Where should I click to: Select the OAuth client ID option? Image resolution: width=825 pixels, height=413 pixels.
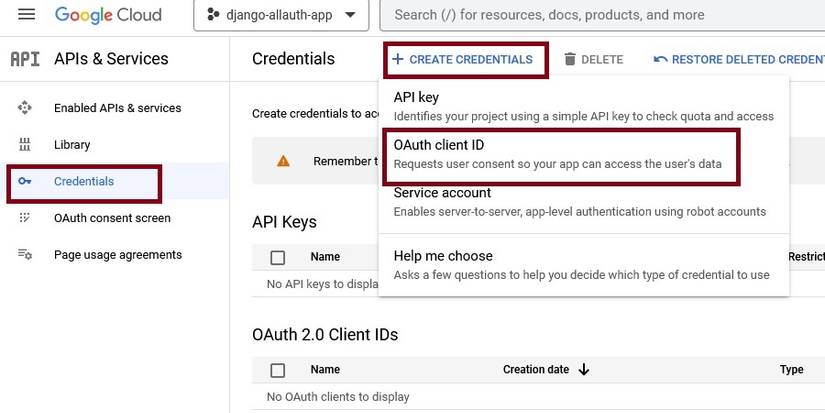pyautogui.click(x=558, y=154)
